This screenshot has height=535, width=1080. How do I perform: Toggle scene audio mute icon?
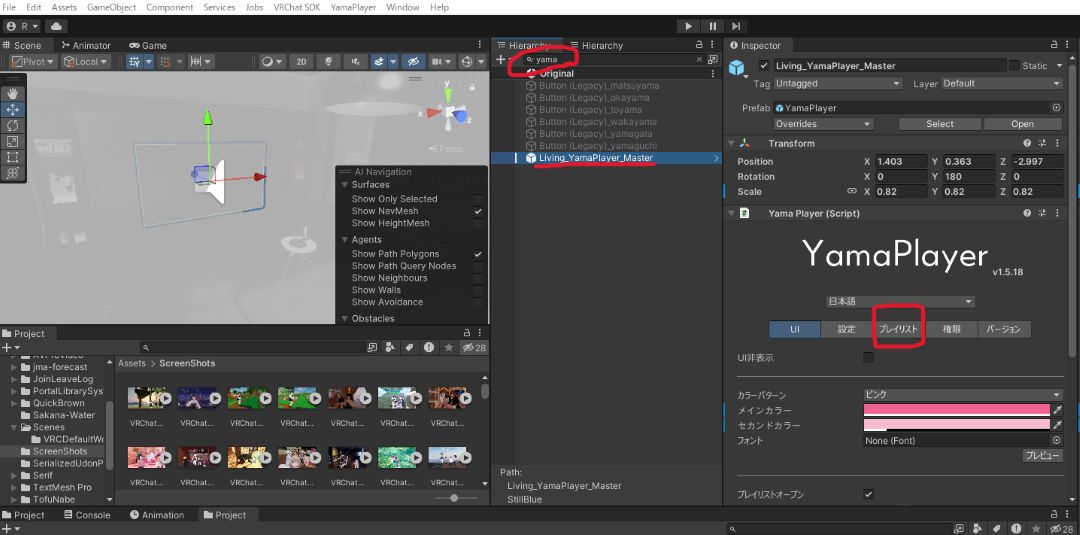(x=355, y=62)
